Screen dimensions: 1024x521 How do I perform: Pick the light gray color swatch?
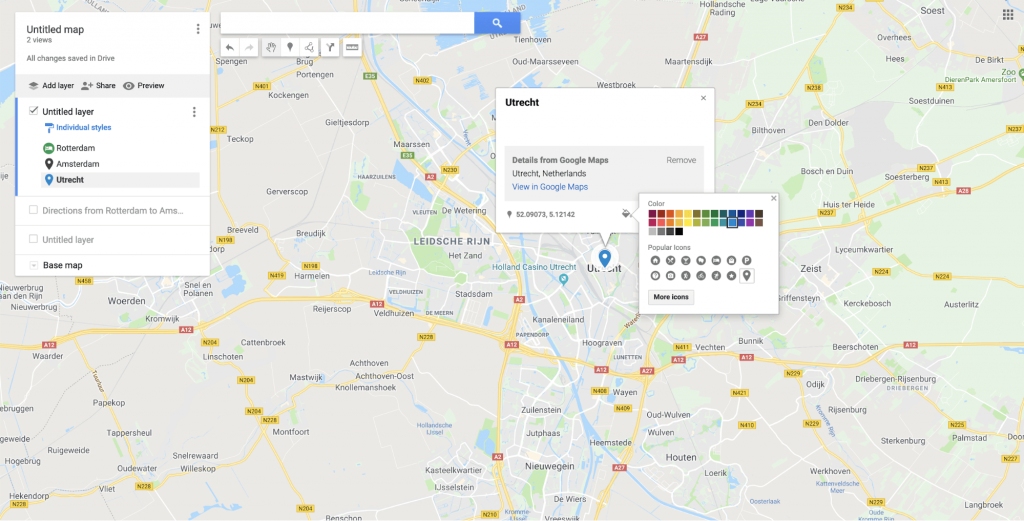tap(652, 231)
